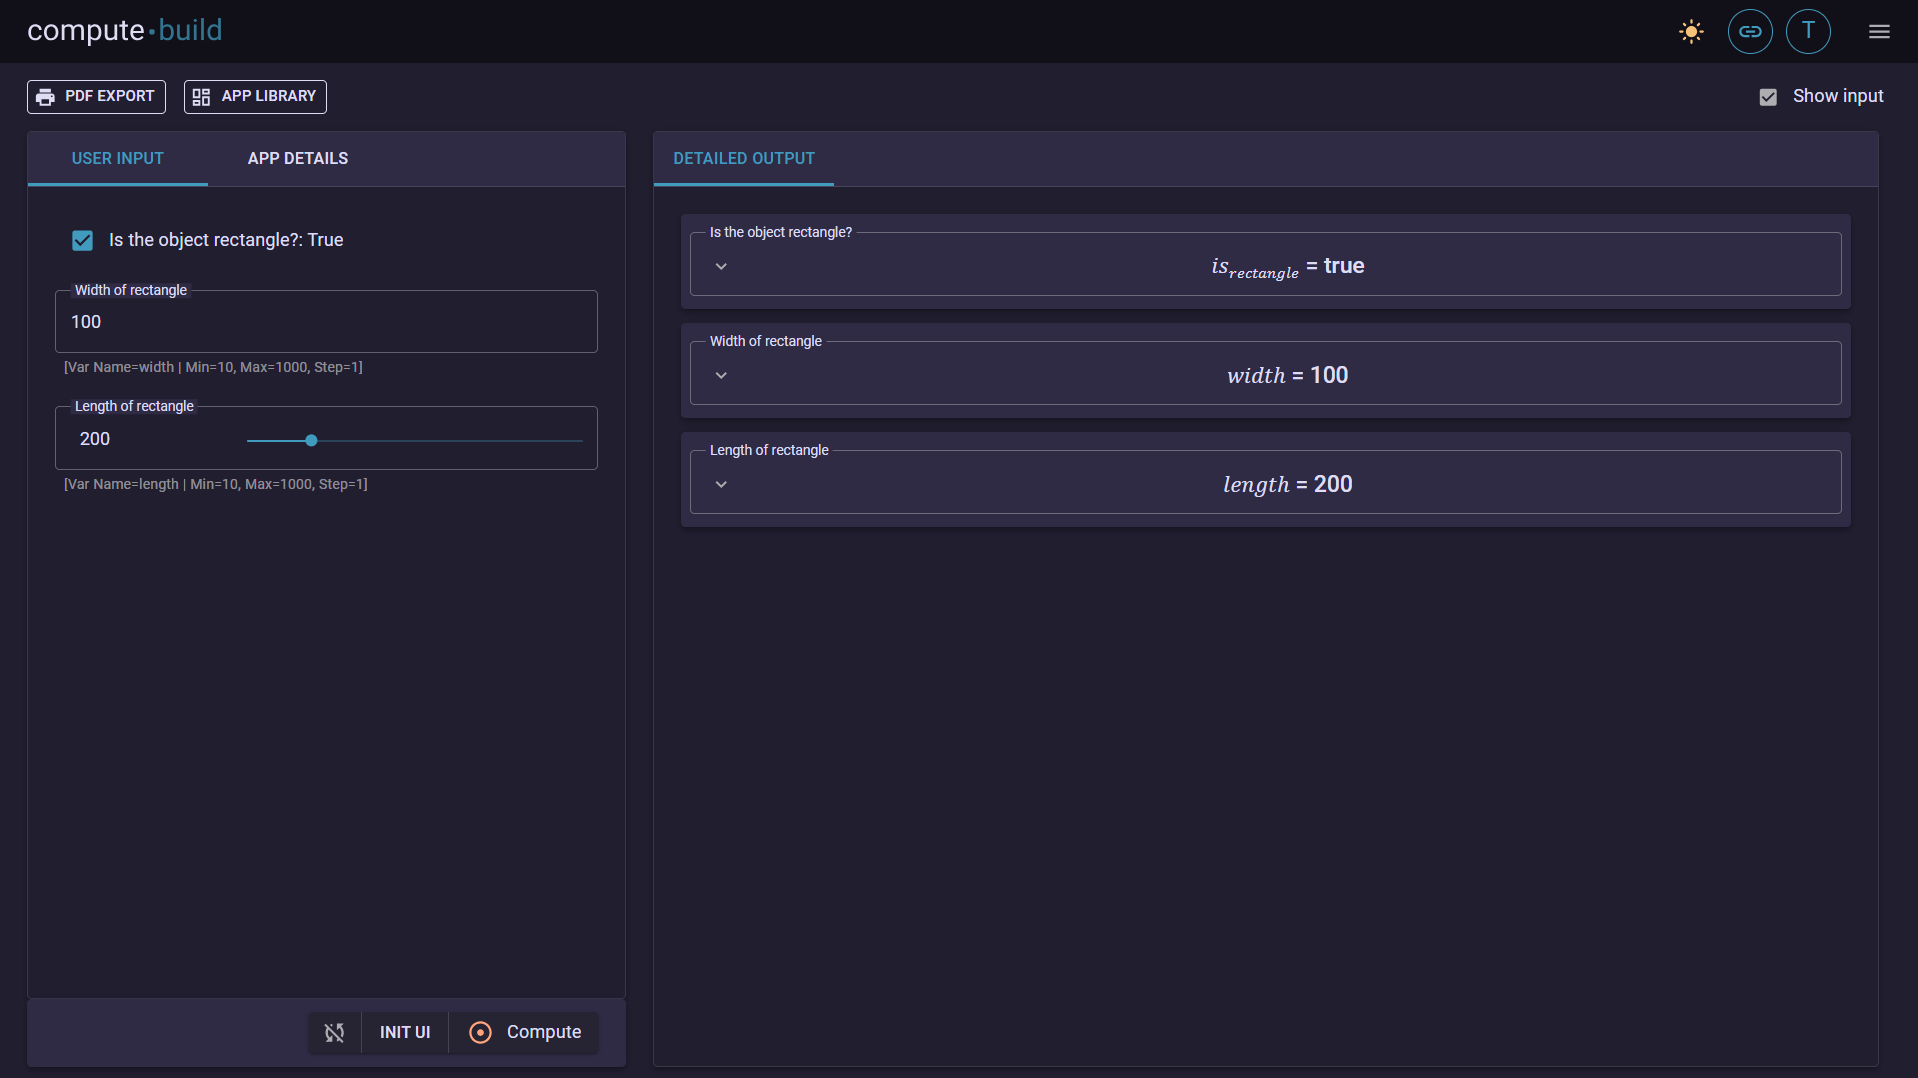Image resolution: width=1918 pixels, height=1078 pixels.
Task: Click the share link icon in header
Action: point(1750,32)
